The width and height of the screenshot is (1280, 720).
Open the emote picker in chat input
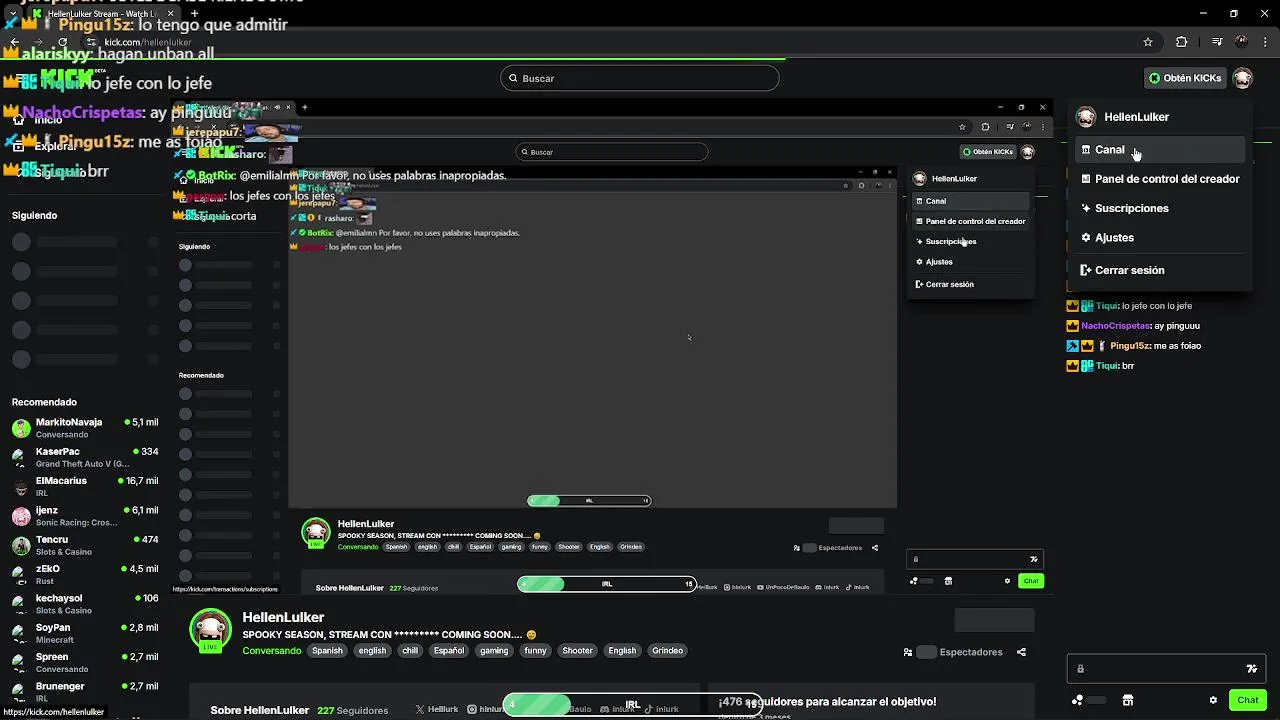point(1251,669)
